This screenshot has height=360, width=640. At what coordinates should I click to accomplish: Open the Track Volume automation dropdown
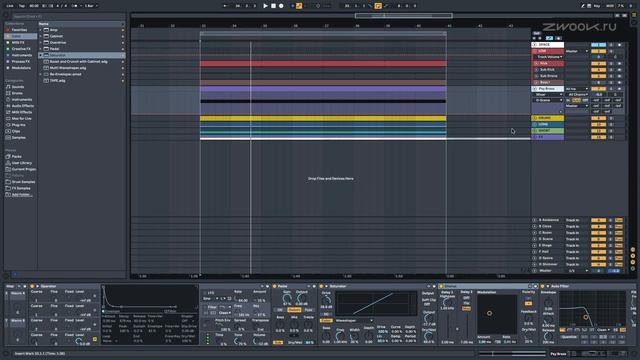549,57
